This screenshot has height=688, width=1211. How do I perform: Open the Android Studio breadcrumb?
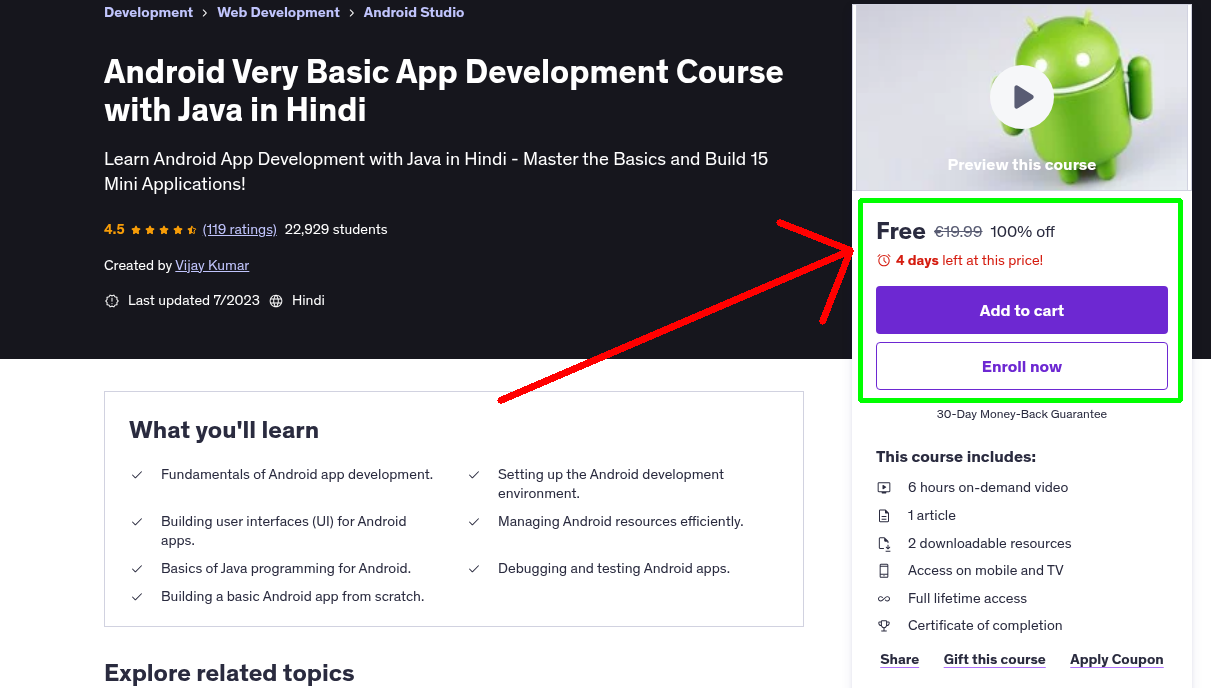[414, 12]
